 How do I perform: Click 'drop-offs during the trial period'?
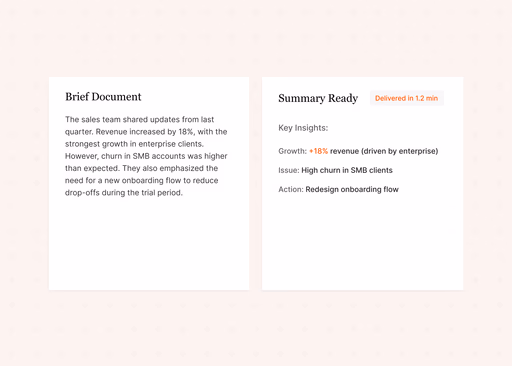[124, 193]
